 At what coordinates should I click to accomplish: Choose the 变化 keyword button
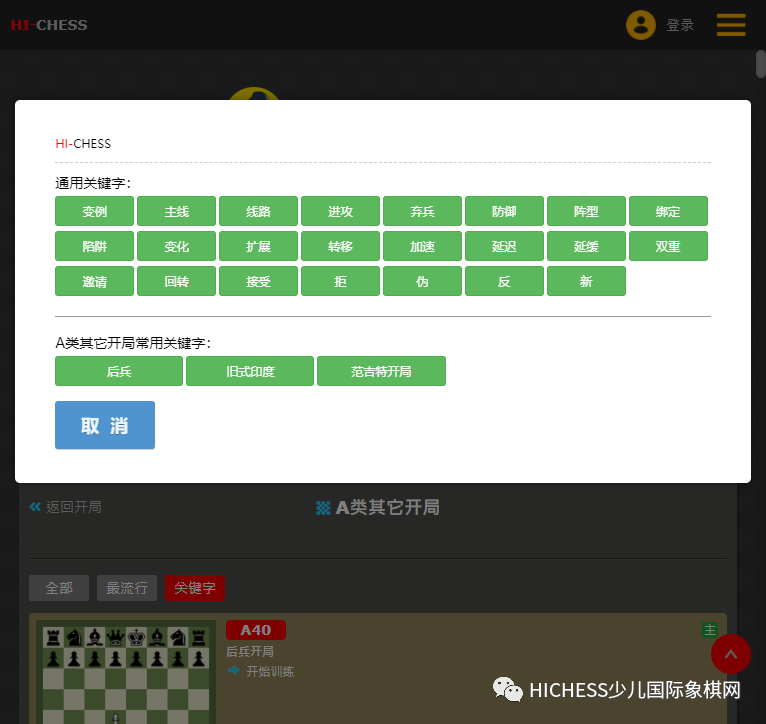click(x=176, y=246)
